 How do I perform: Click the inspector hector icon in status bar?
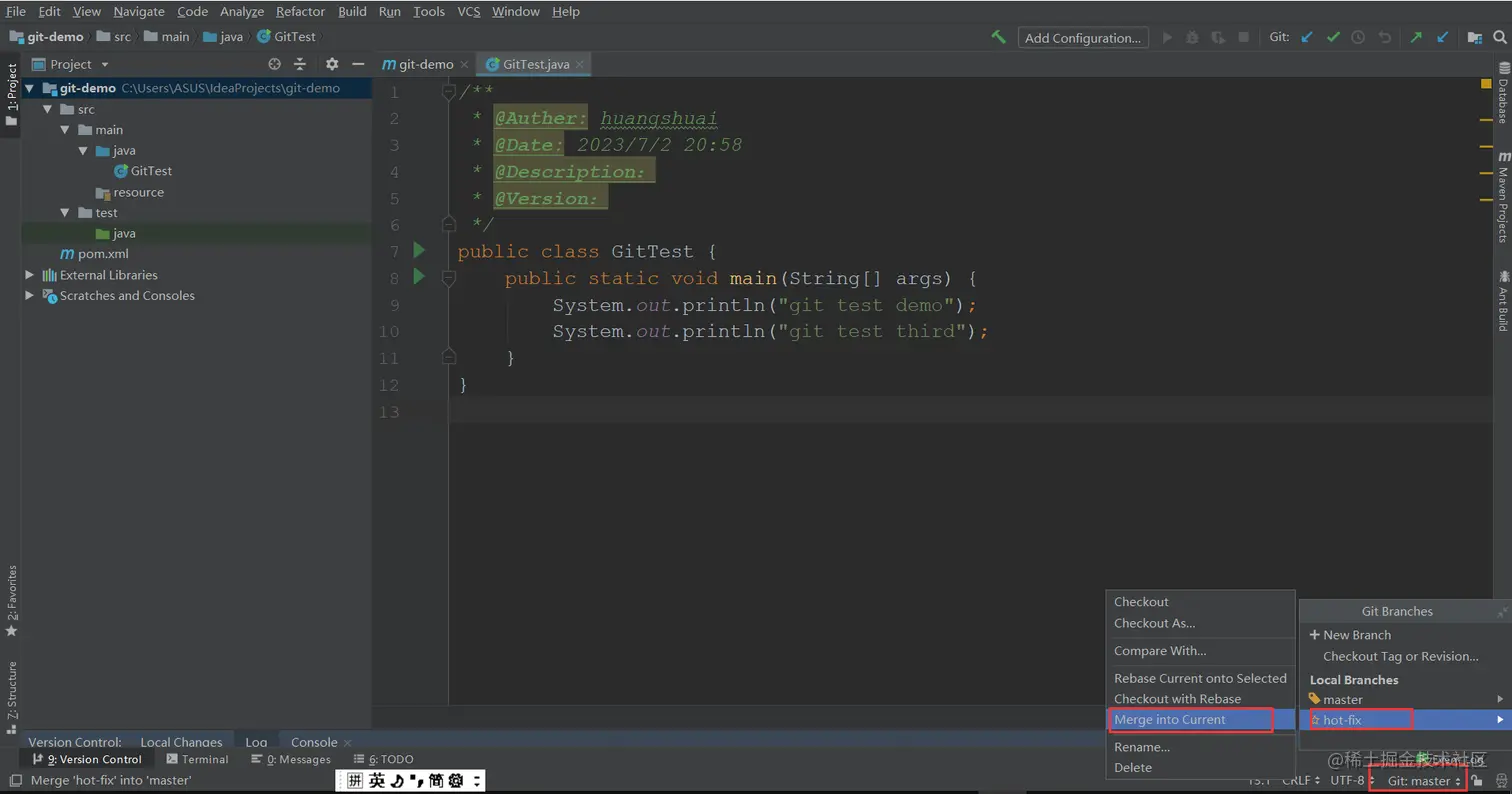(1500, 780)
